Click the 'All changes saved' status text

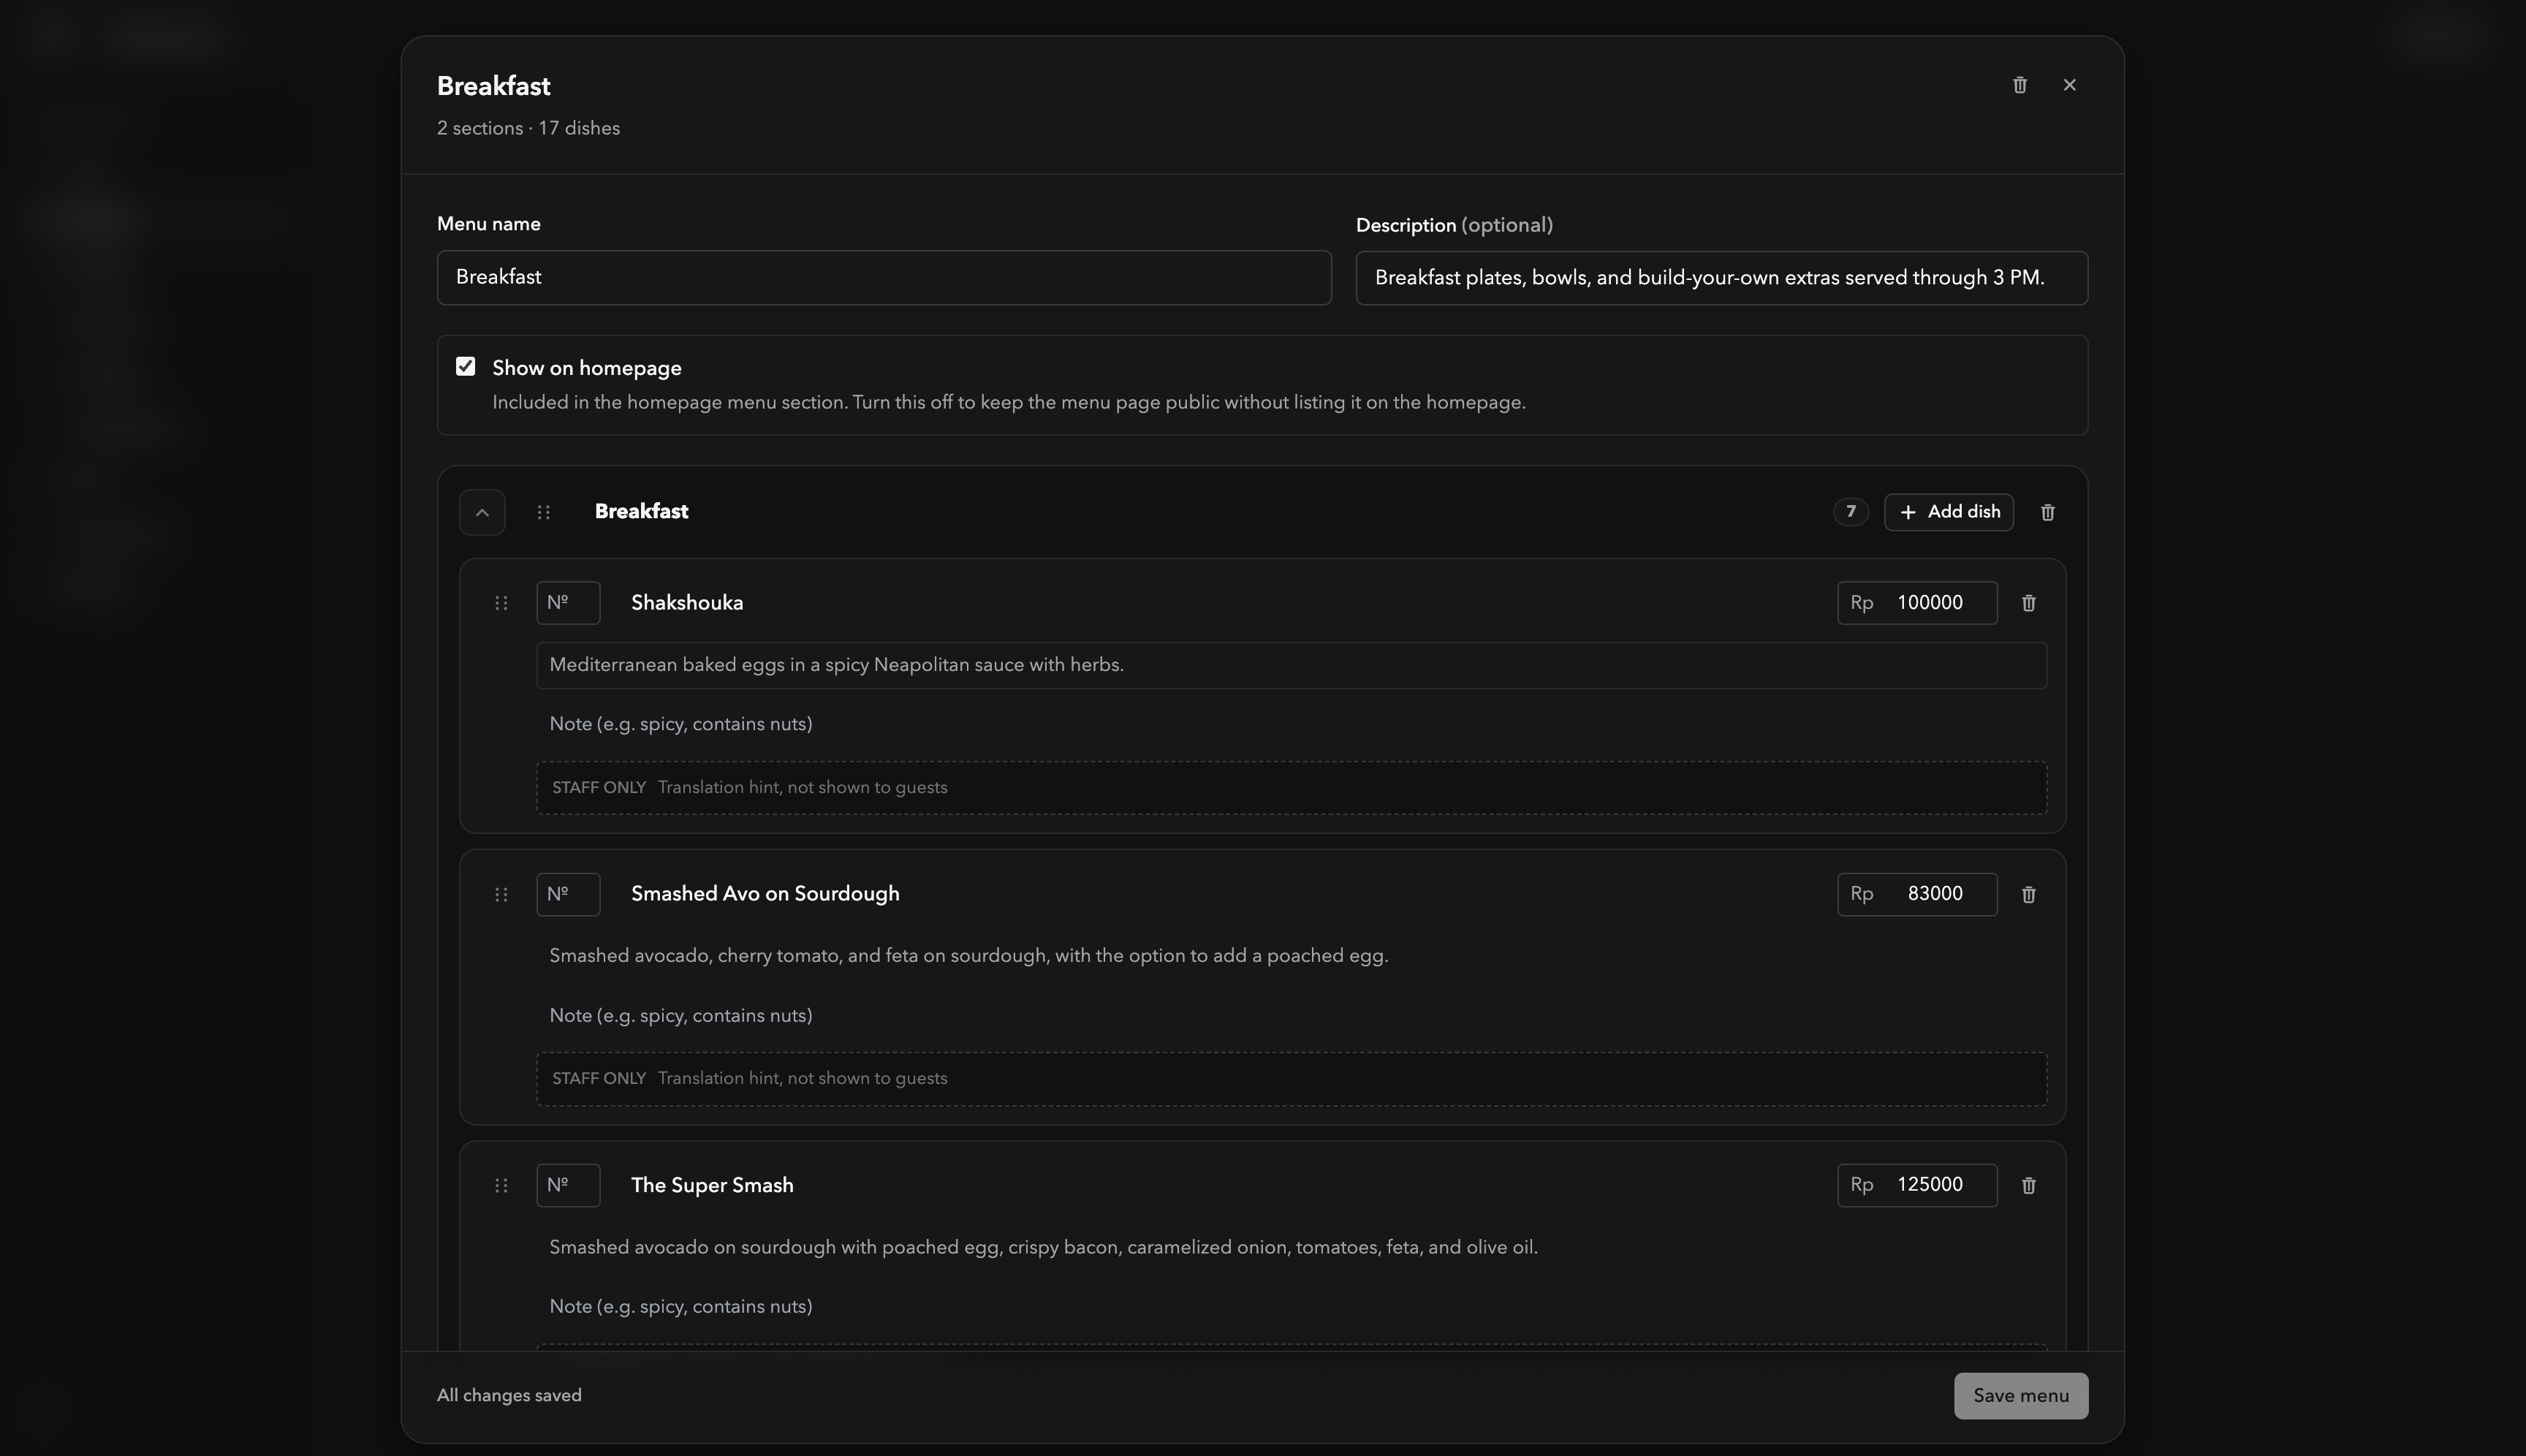tap(509, 1395)
